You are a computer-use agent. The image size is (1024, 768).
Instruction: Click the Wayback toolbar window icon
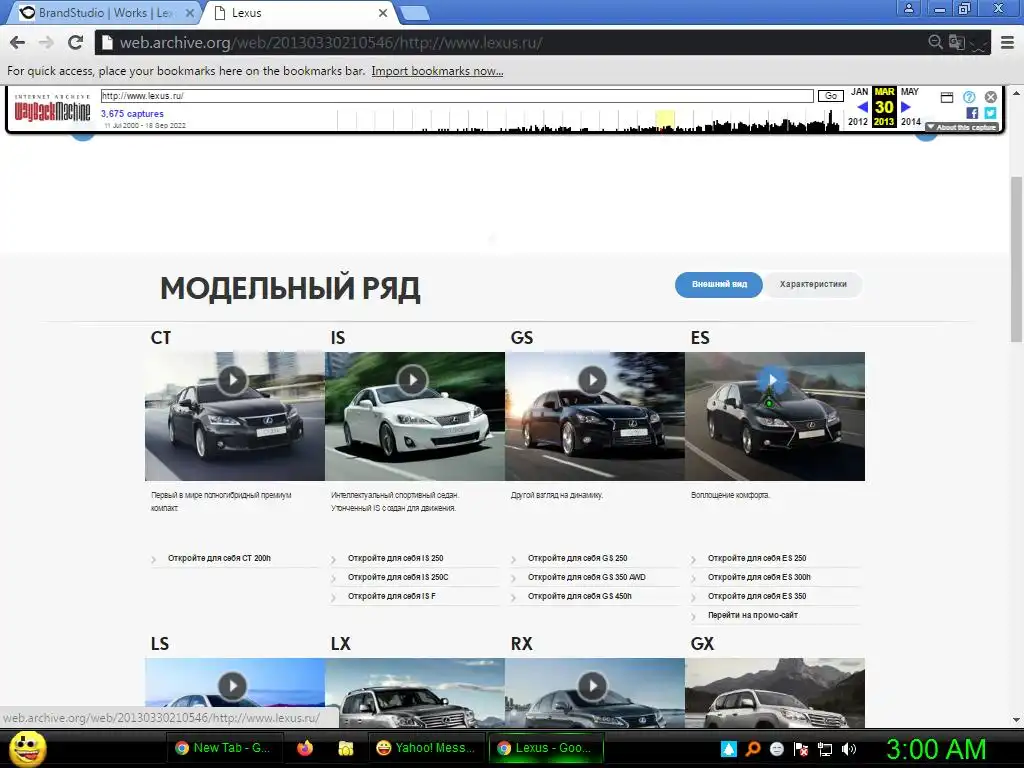click(x=947, y=97)
